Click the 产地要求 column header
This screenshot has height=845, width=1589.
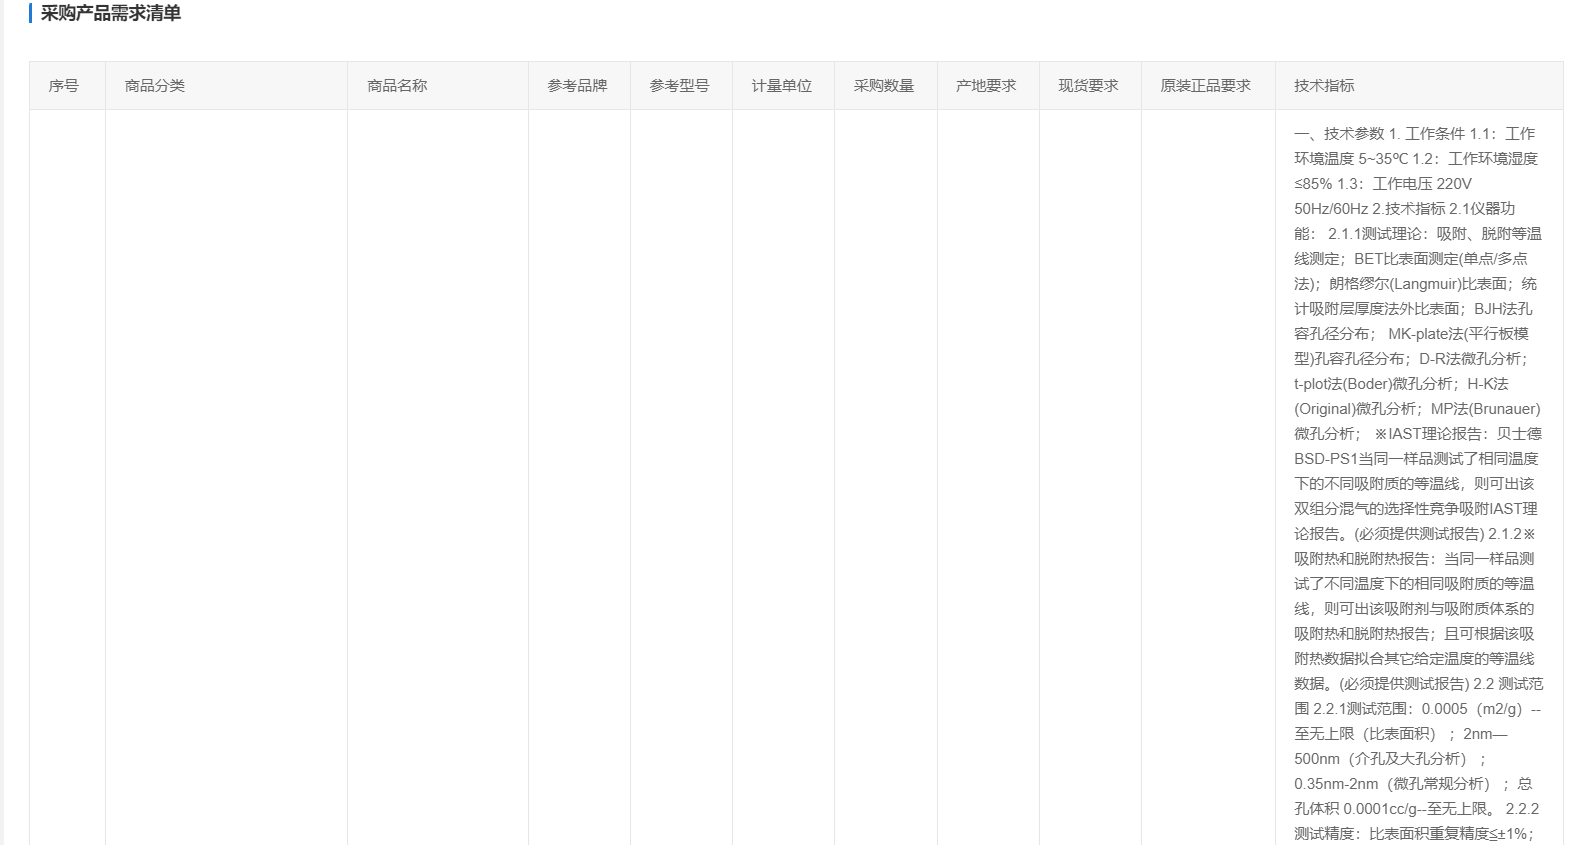point(986,86)
